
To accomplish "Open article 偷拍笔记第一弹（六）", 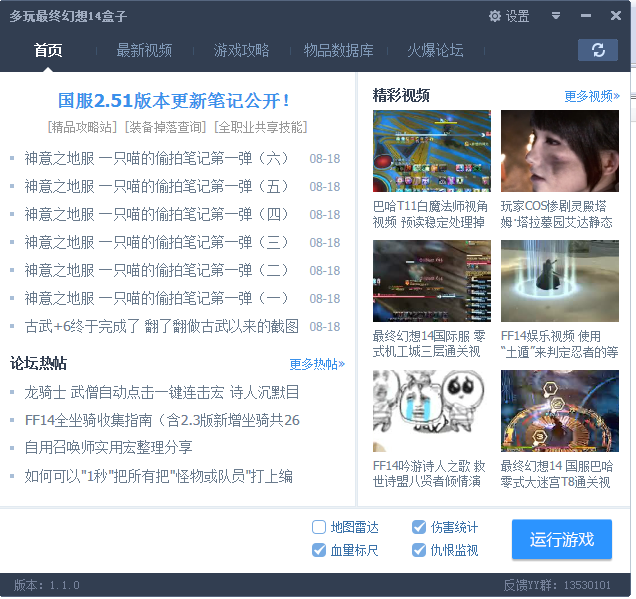I will (x=157, y=159).
